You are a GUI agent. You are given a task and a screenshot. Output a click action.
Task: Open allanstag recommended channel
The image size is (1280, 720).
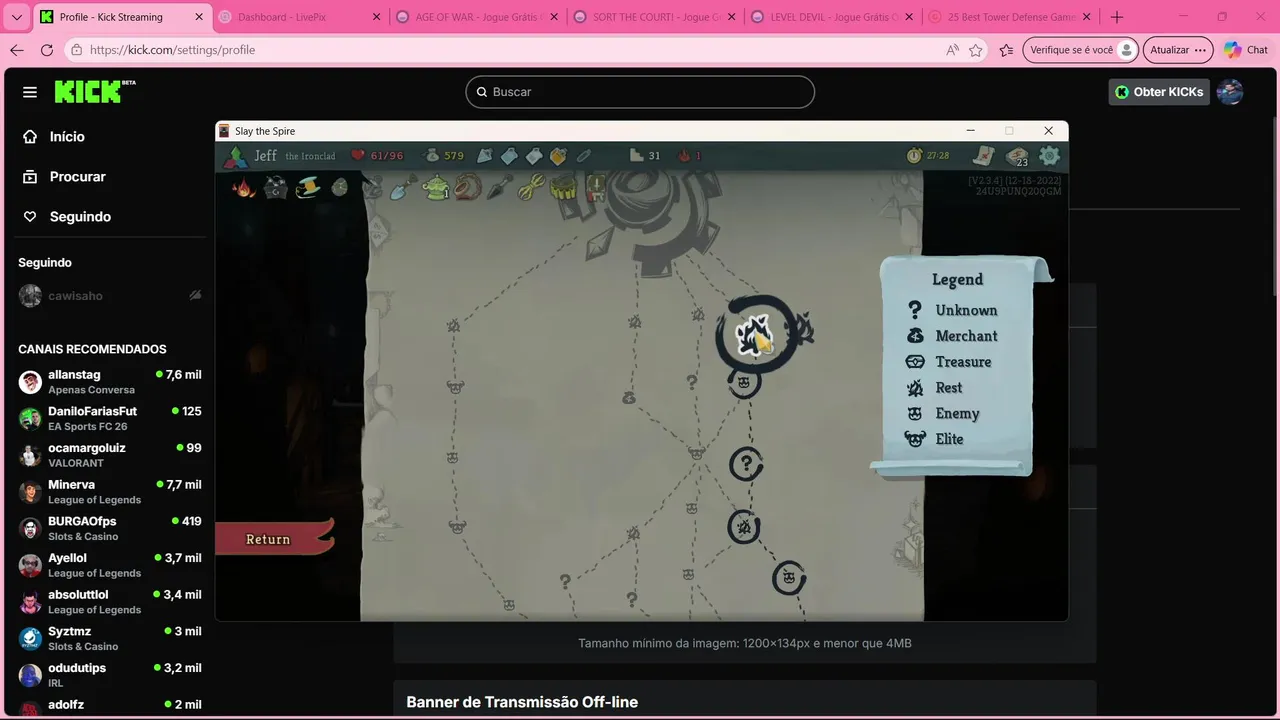tap(109, 382)
